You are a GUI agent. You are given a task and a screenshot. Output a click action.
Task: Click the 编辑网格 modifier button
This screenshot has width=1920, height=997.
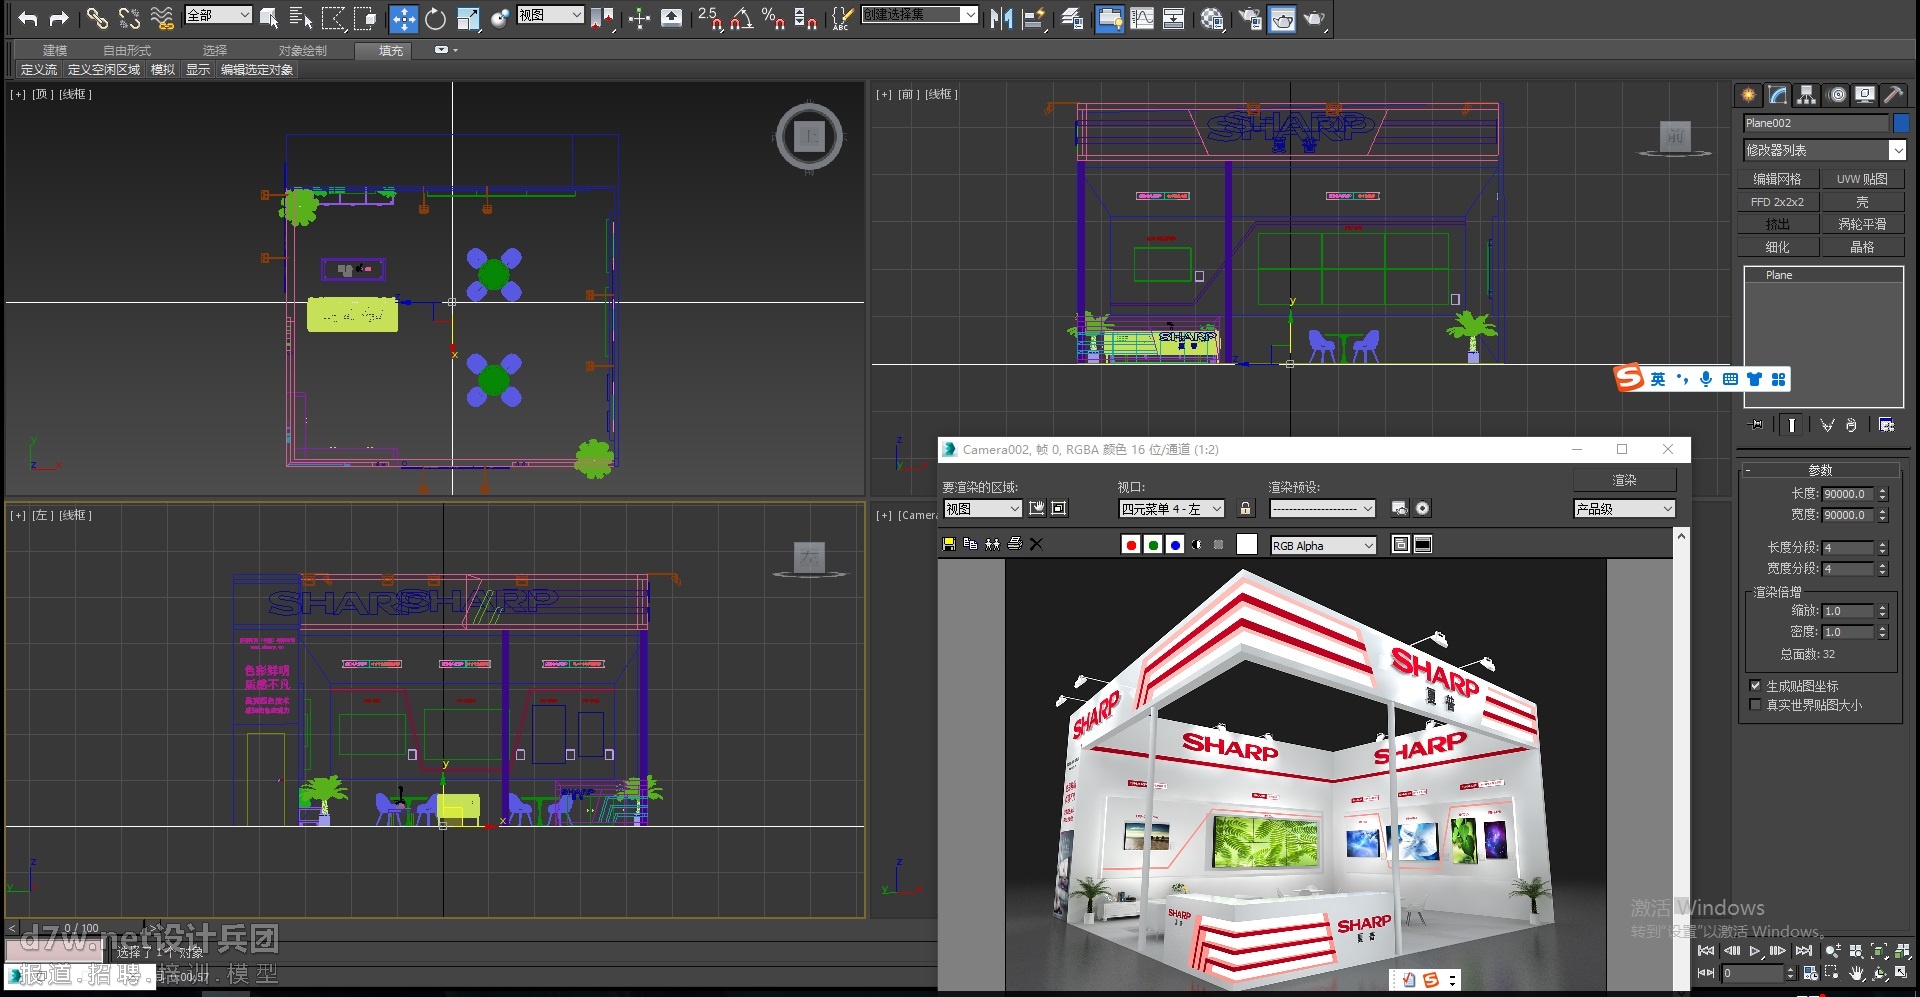tap(1777, 179)
